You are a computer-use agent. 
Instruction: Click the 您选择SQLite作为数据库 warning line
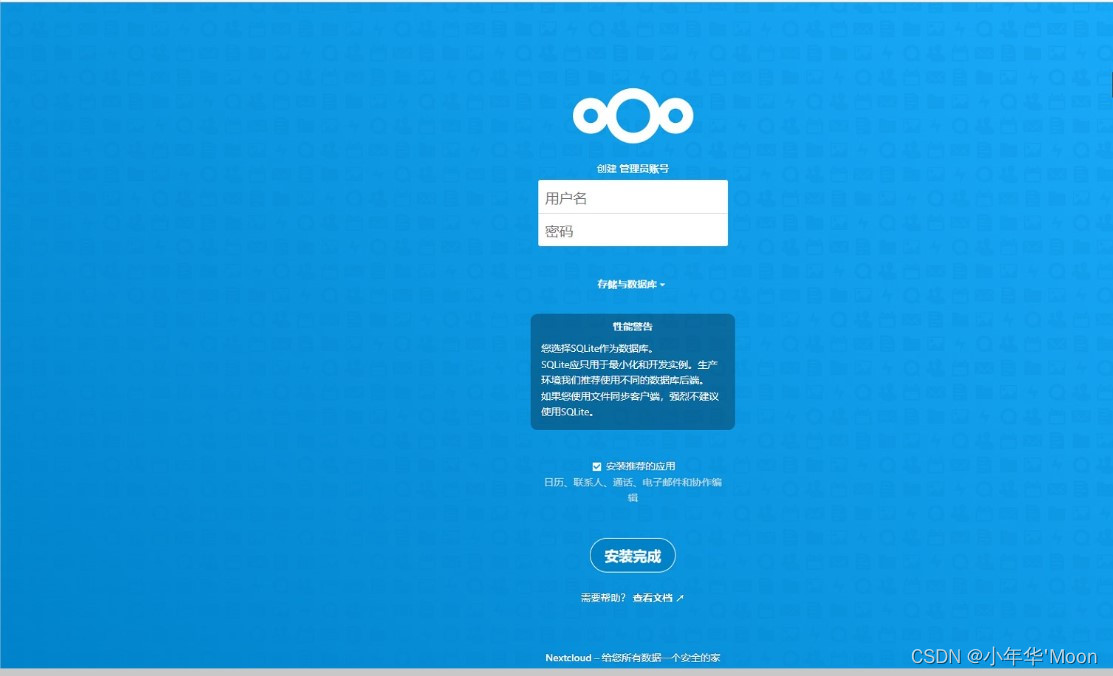(x=598, y=348)
